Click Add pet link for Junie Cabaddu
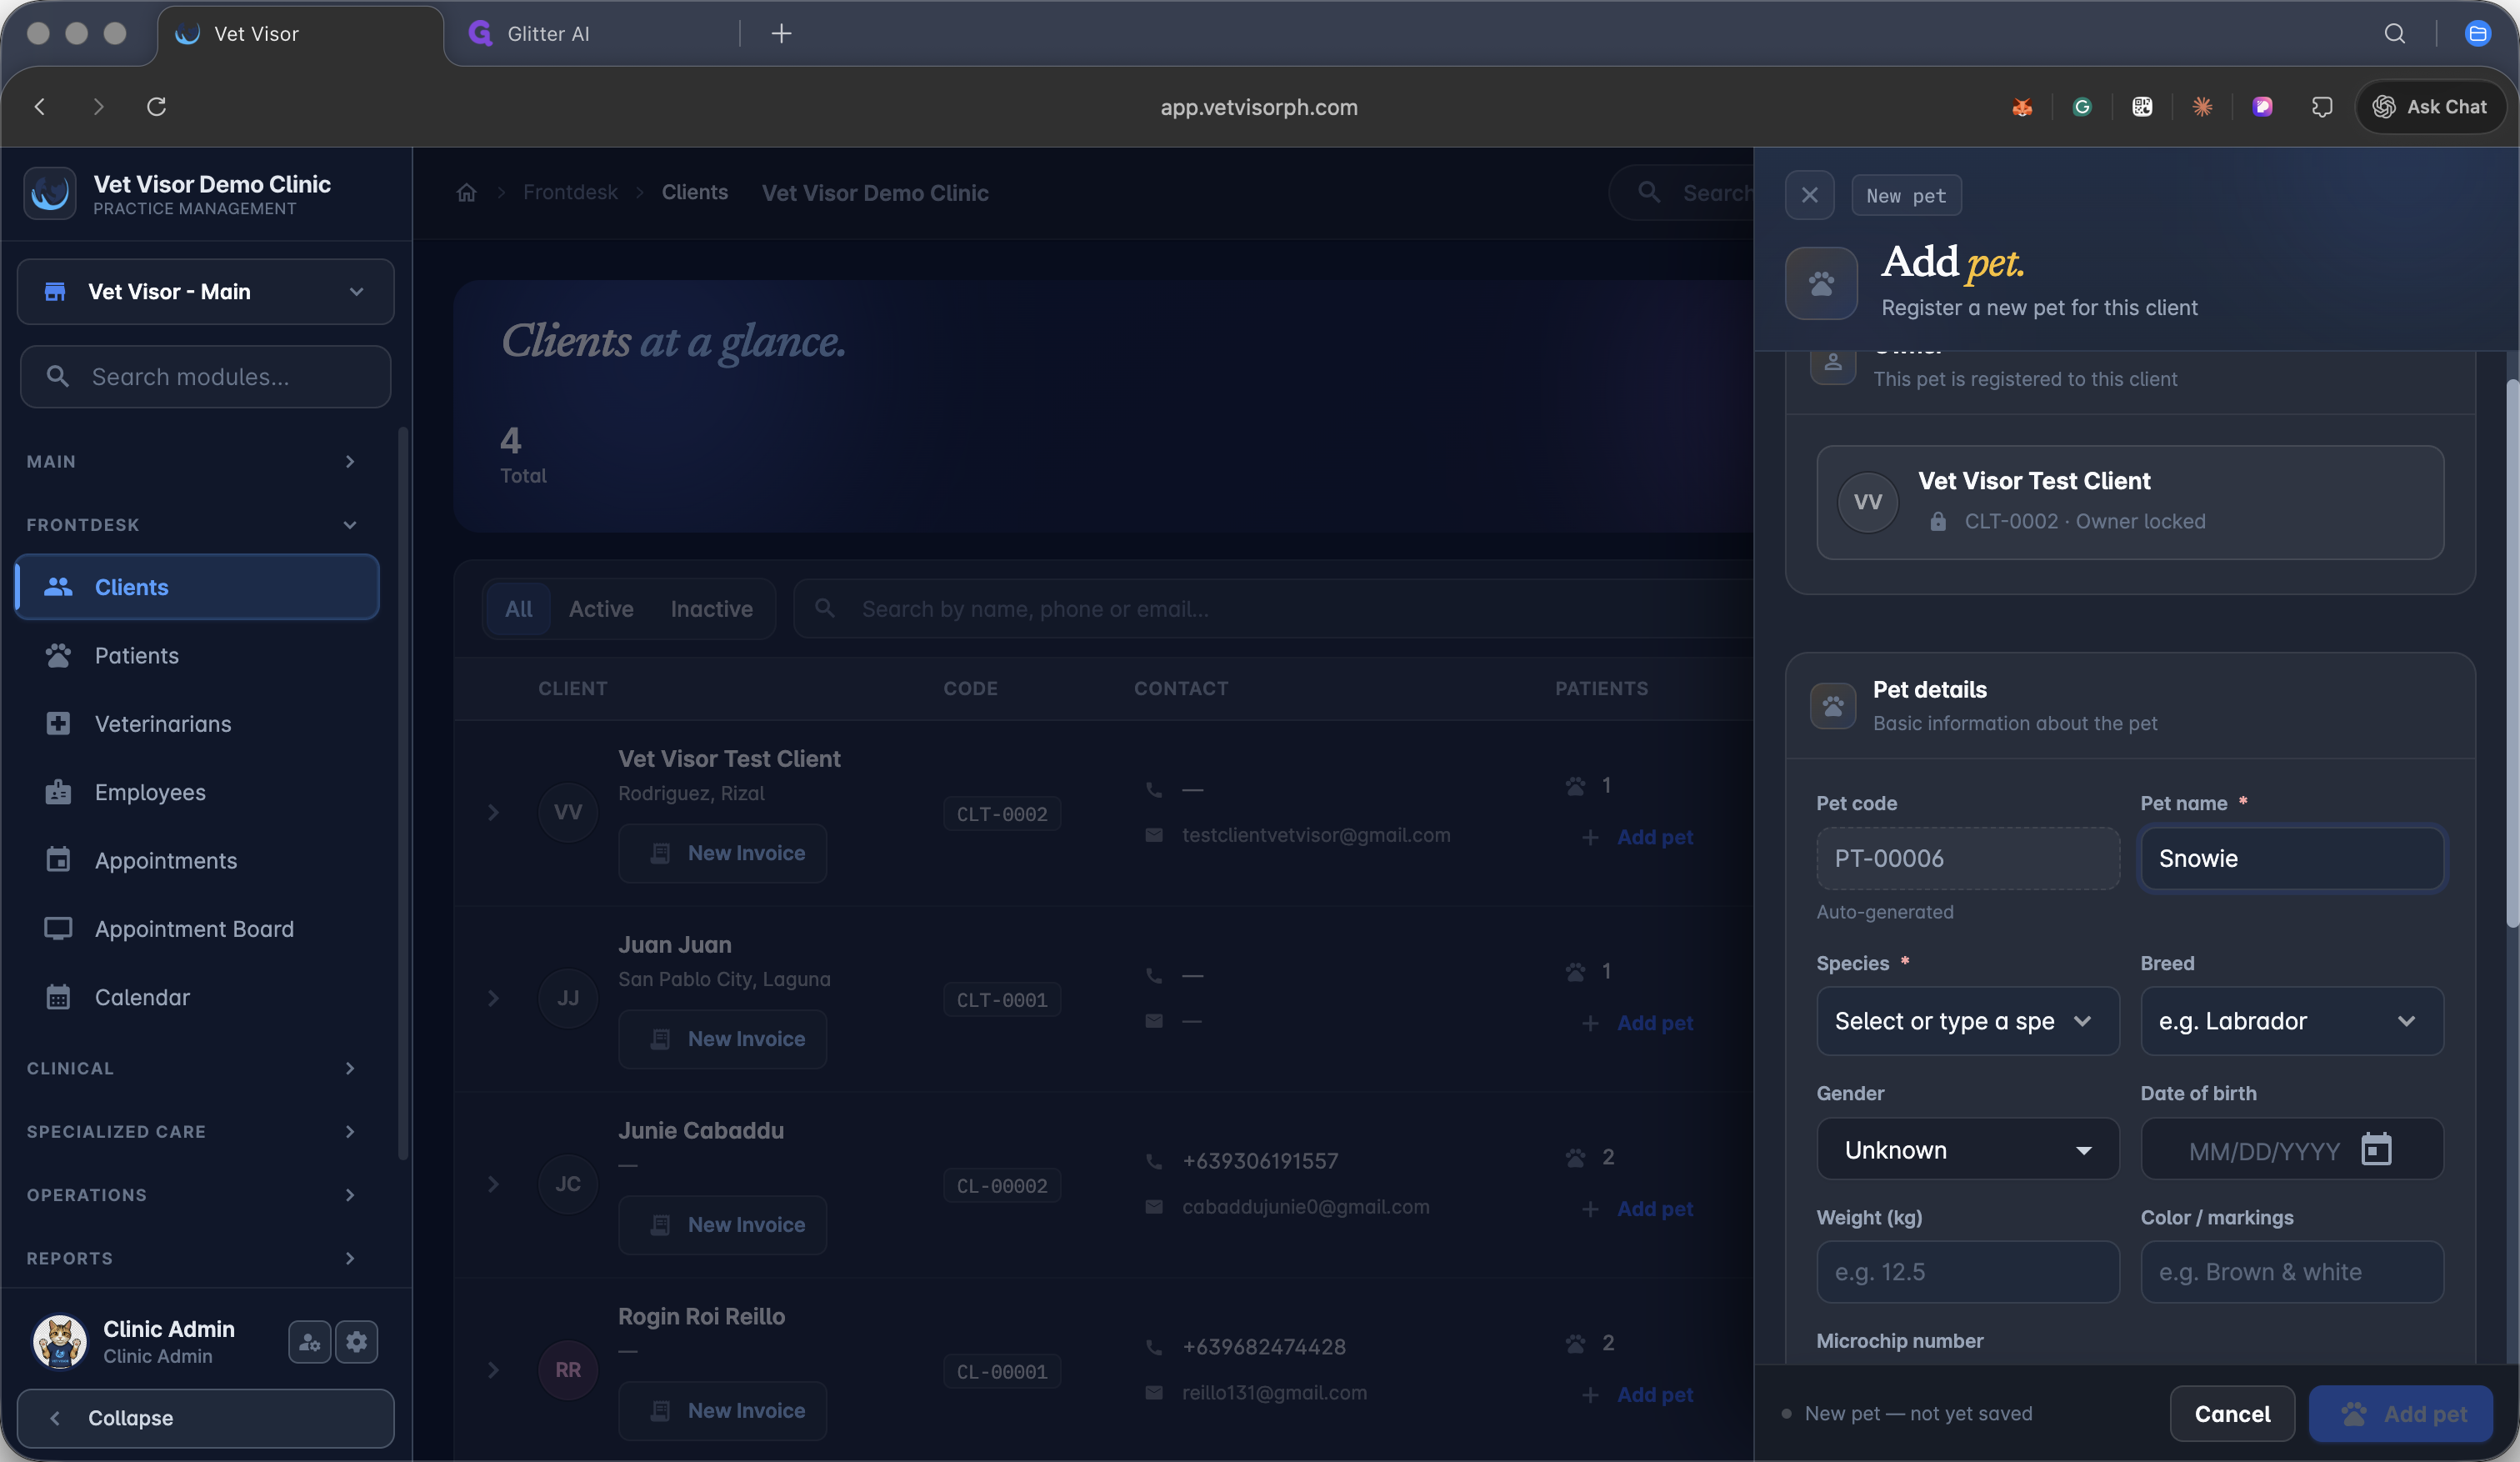Image resolution: width=2520 pixels, height=1462 pixels. (1637, 1209)
